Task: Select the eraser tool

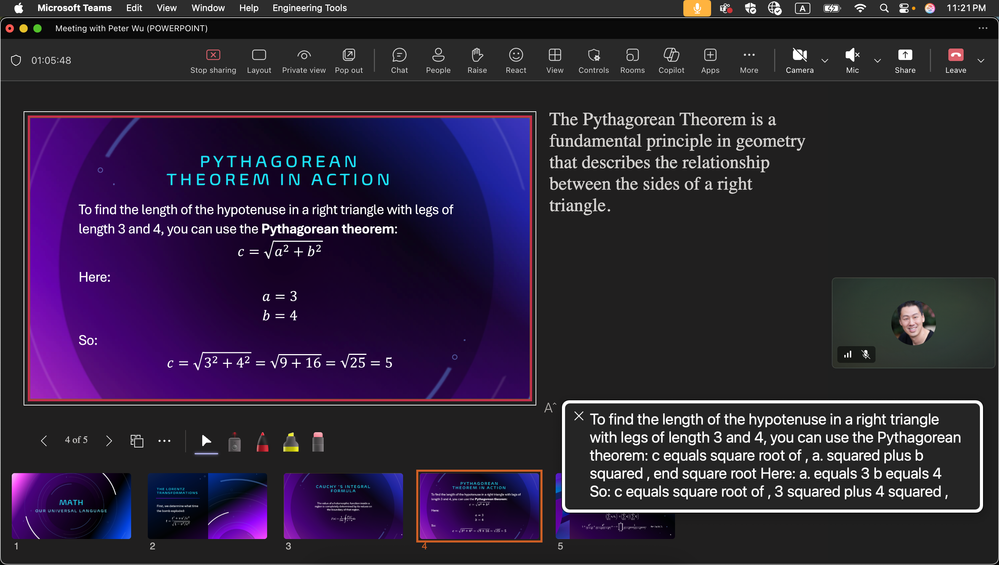Action: point(318,441)
